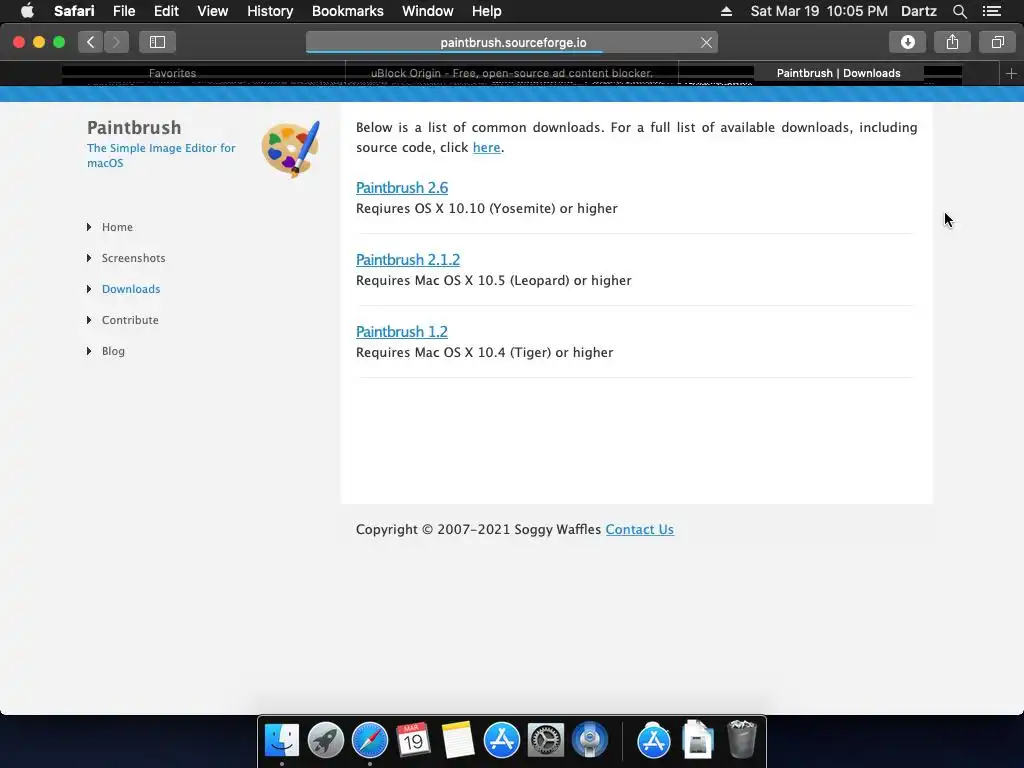Click the paintbrush.sourceforge.io address field
1024x768 pixels.
pyautogui.click(x=512, y=42)
